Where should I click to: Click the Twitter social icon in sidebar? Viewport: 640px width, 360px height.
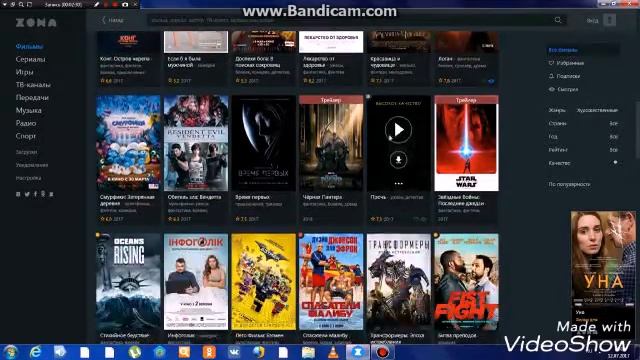[27, 194]
